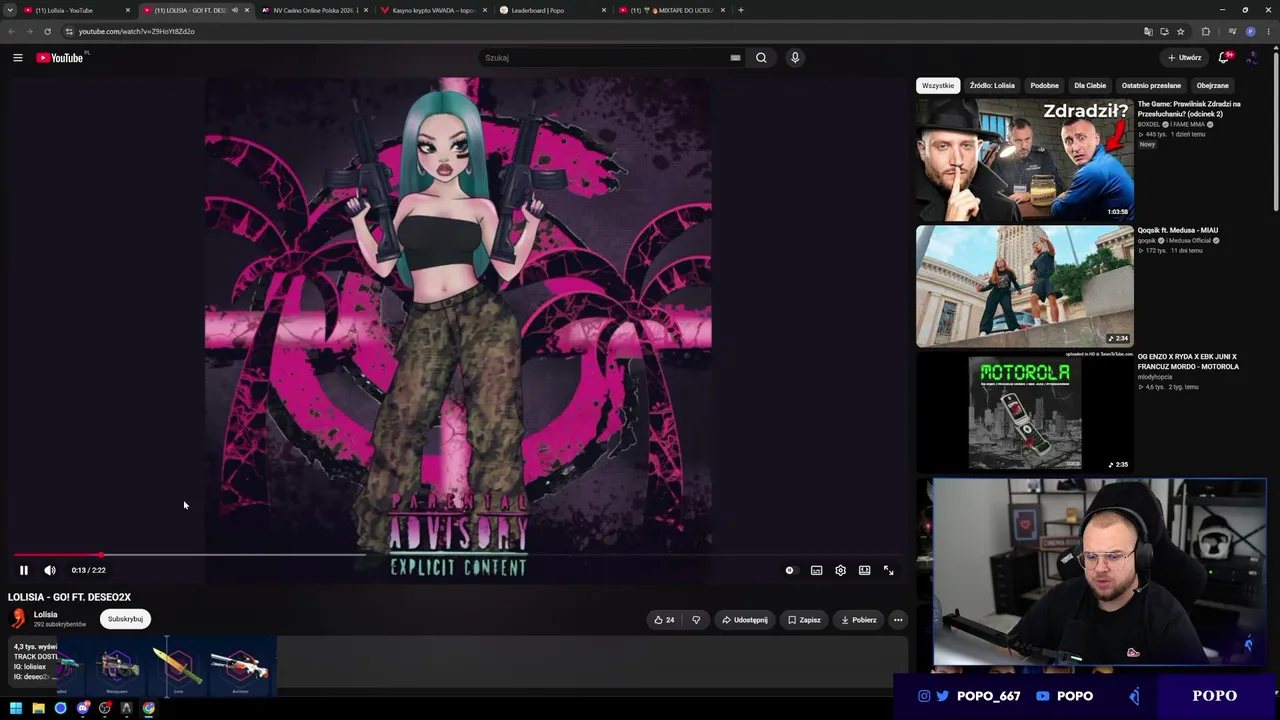Image resolution: width=1280 pixels, height=720 pixels.
Task: Select the Podobne filter chip
Action: click(1044, 86)
